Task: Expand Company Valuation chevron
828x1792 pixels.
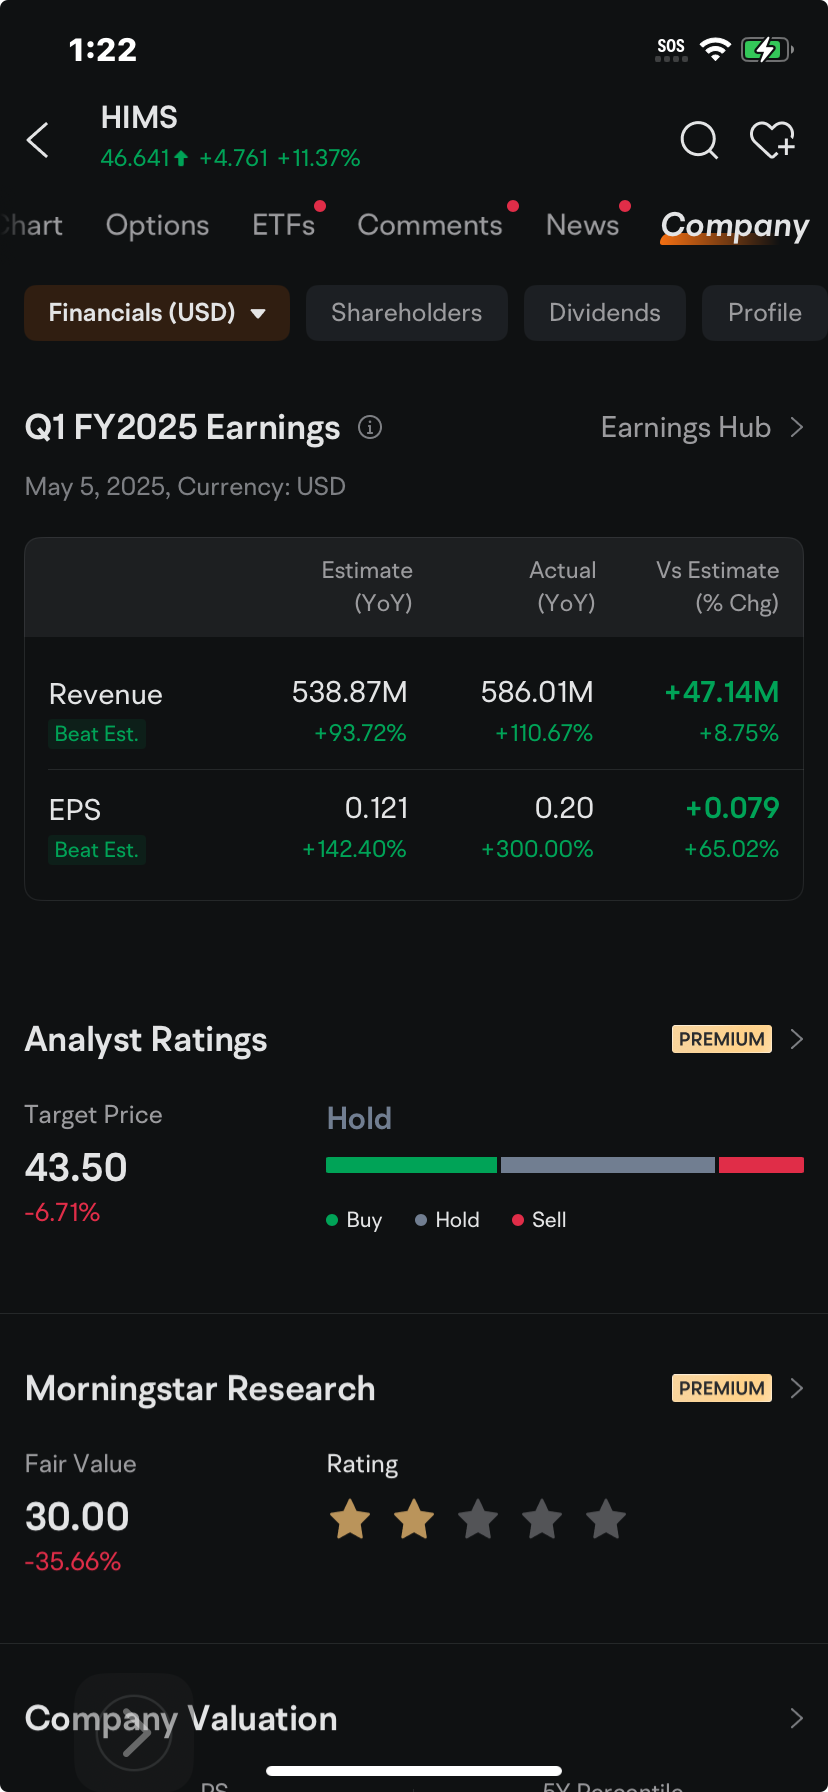Action: click(797, 1718)
